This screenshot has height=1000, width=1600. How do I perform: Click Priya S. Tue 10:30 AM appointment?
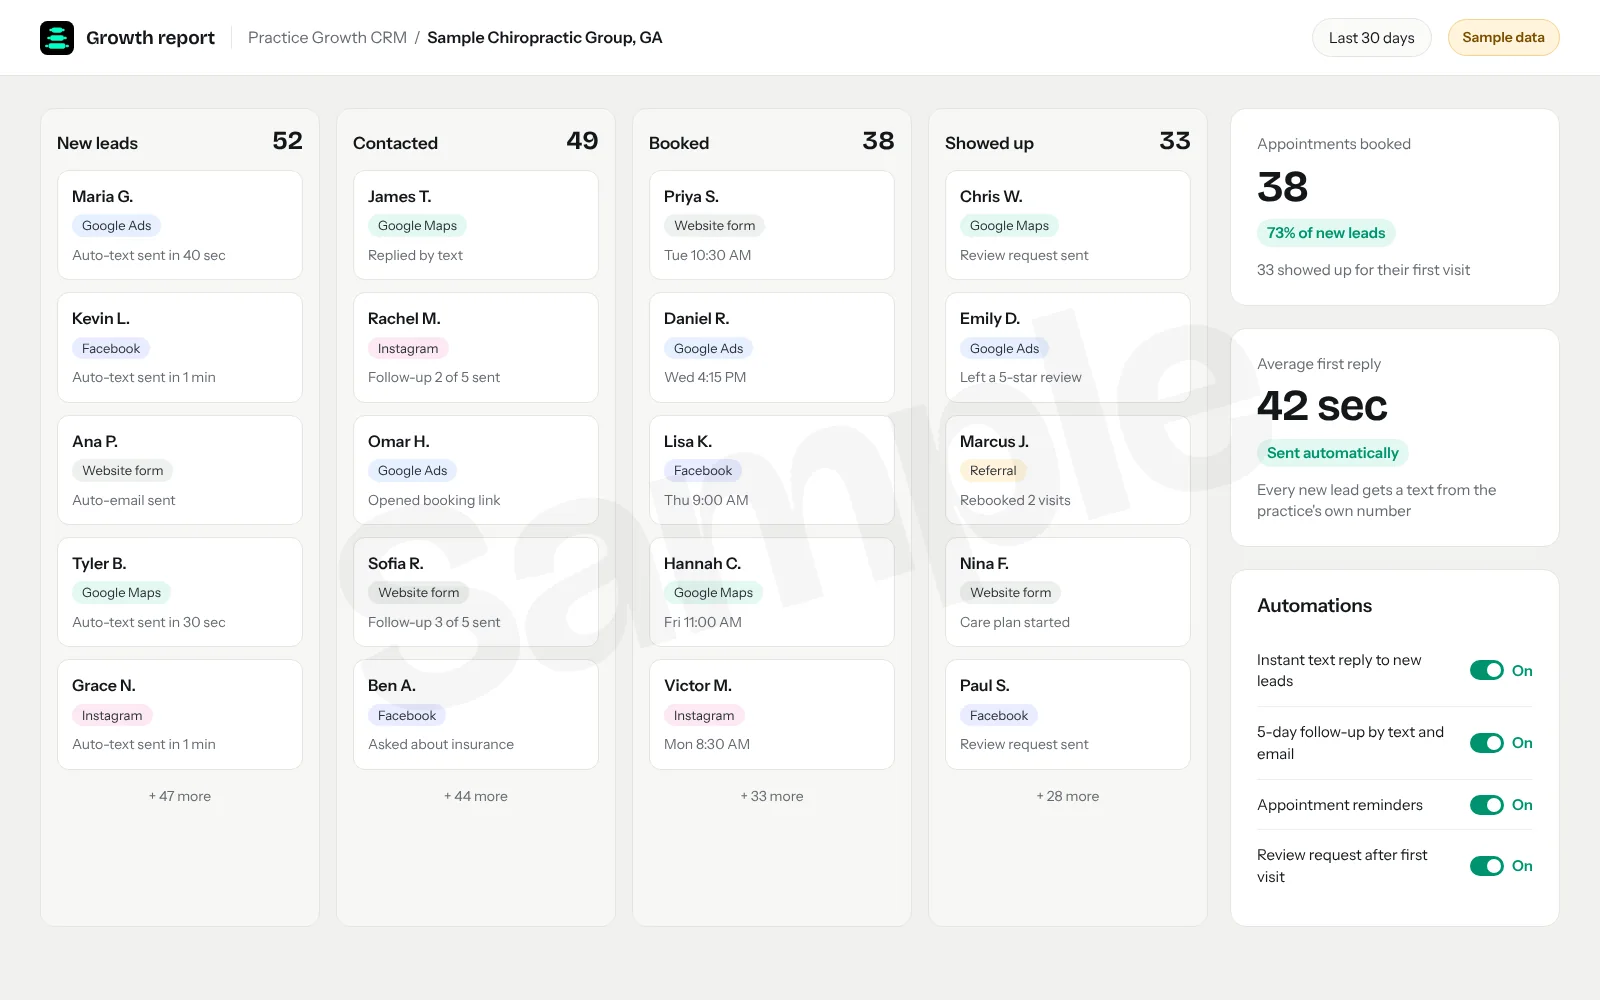pos(708,255)
